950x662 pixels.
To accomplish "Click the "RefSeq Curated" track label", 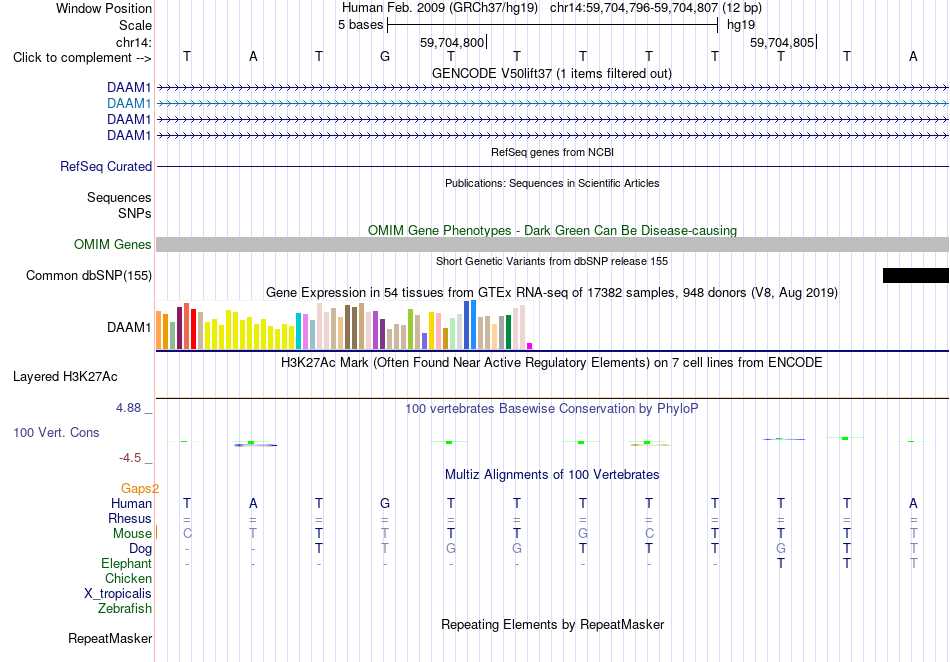I will point(106,166).
